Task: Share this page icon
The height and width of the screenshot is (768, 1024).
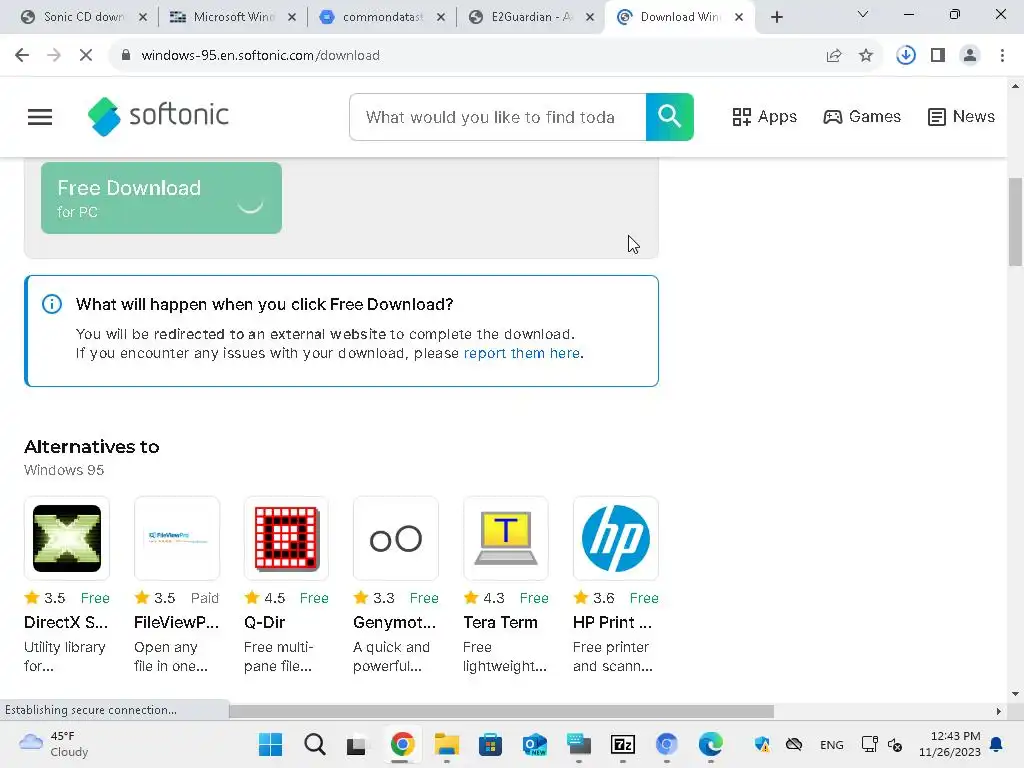Action: click(834, 56)
